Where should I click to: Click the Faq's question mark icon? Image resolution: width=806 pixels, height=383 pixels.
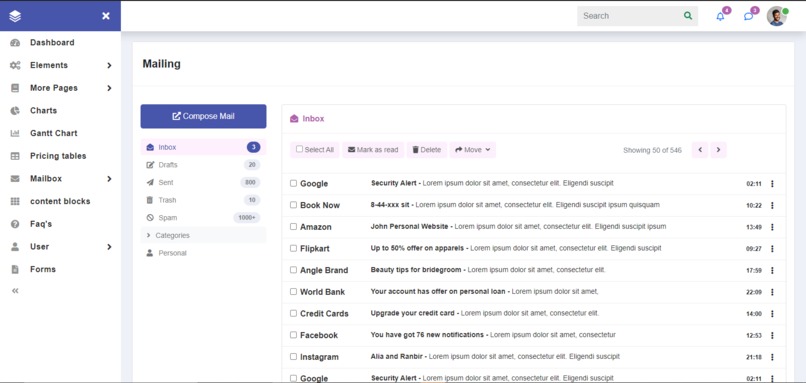pyautogui.click(x=15, y=224)
